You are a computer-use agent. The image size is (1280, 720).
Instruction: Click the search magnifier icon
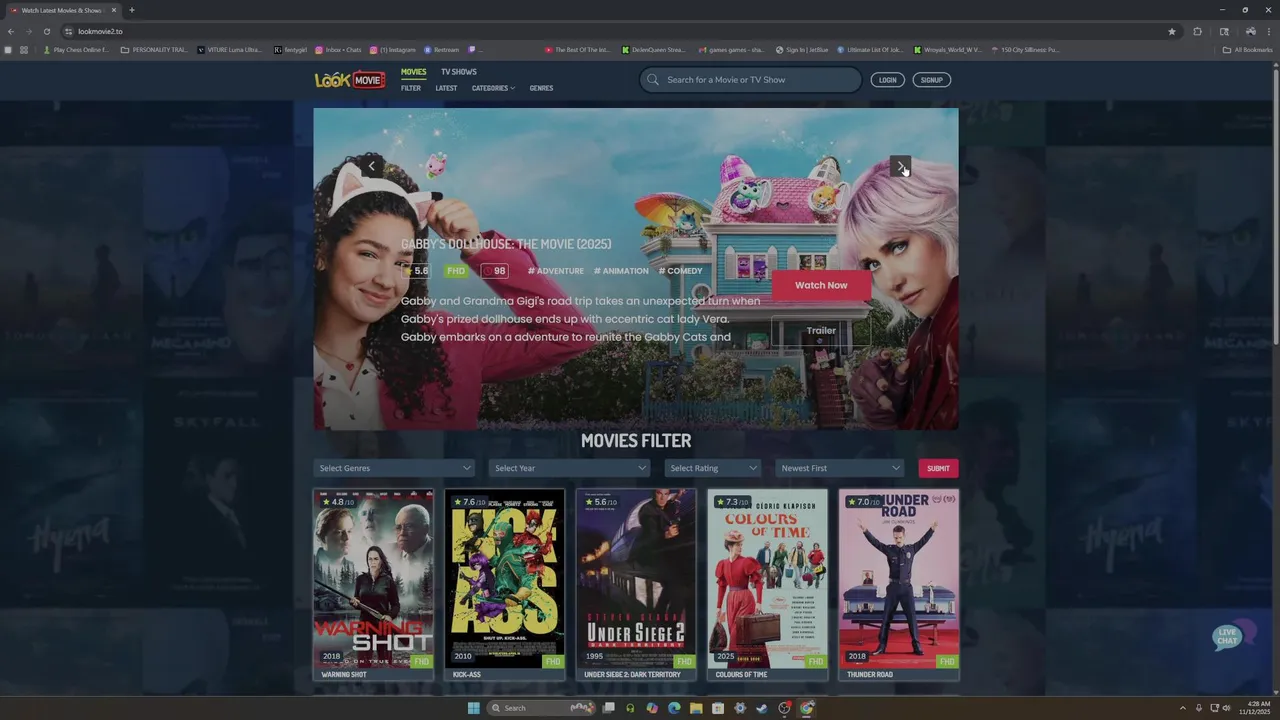(x=653, y=80)
